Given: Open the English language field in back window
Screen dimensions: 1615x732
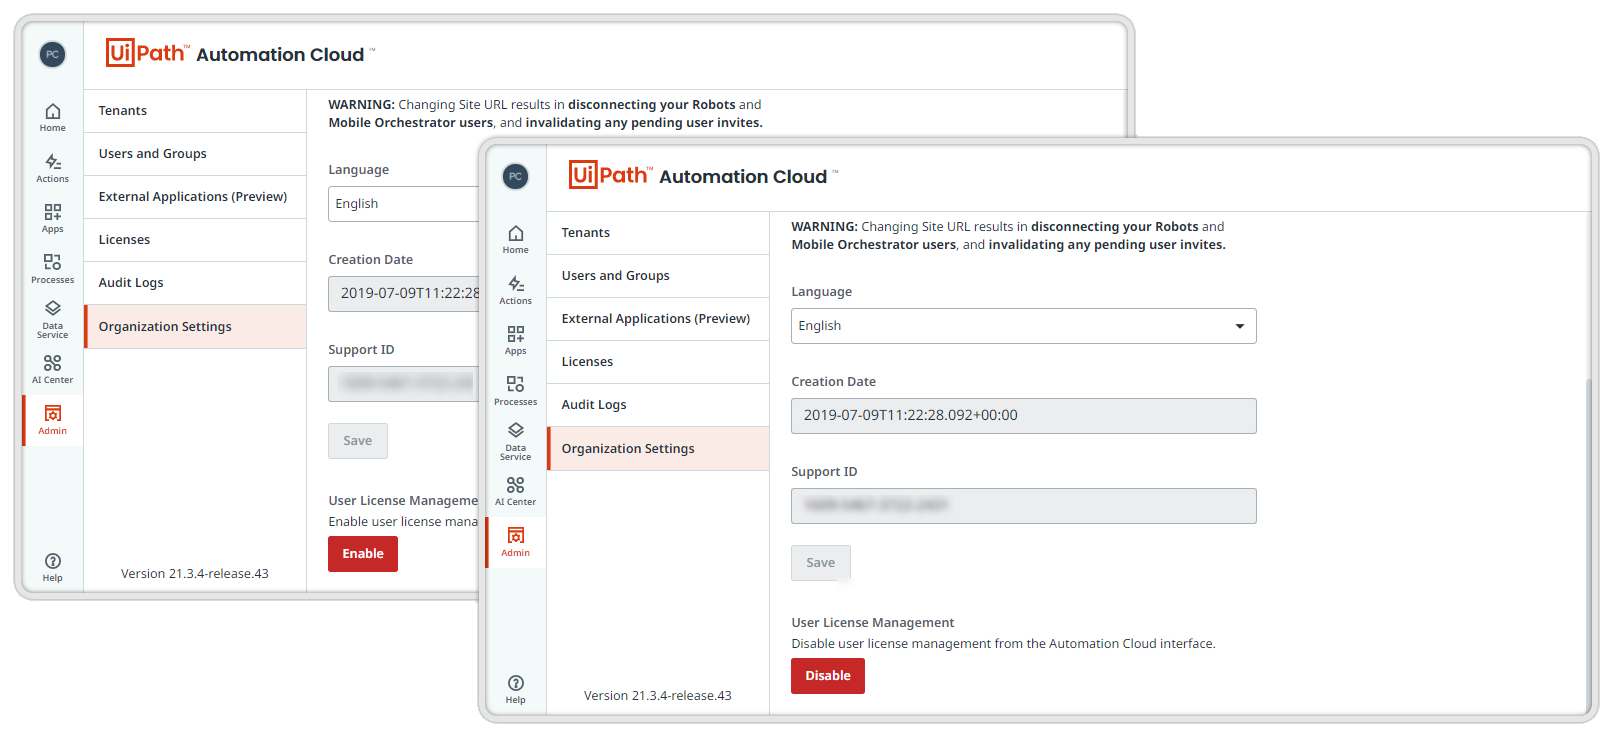Looking at the screenshot, I should [403, 204].
